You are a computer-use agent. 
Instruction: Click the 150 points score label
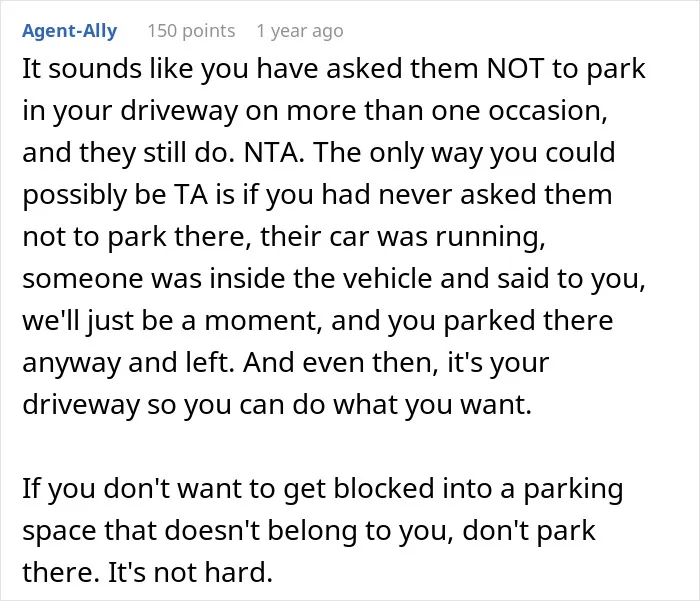[191, 31]
